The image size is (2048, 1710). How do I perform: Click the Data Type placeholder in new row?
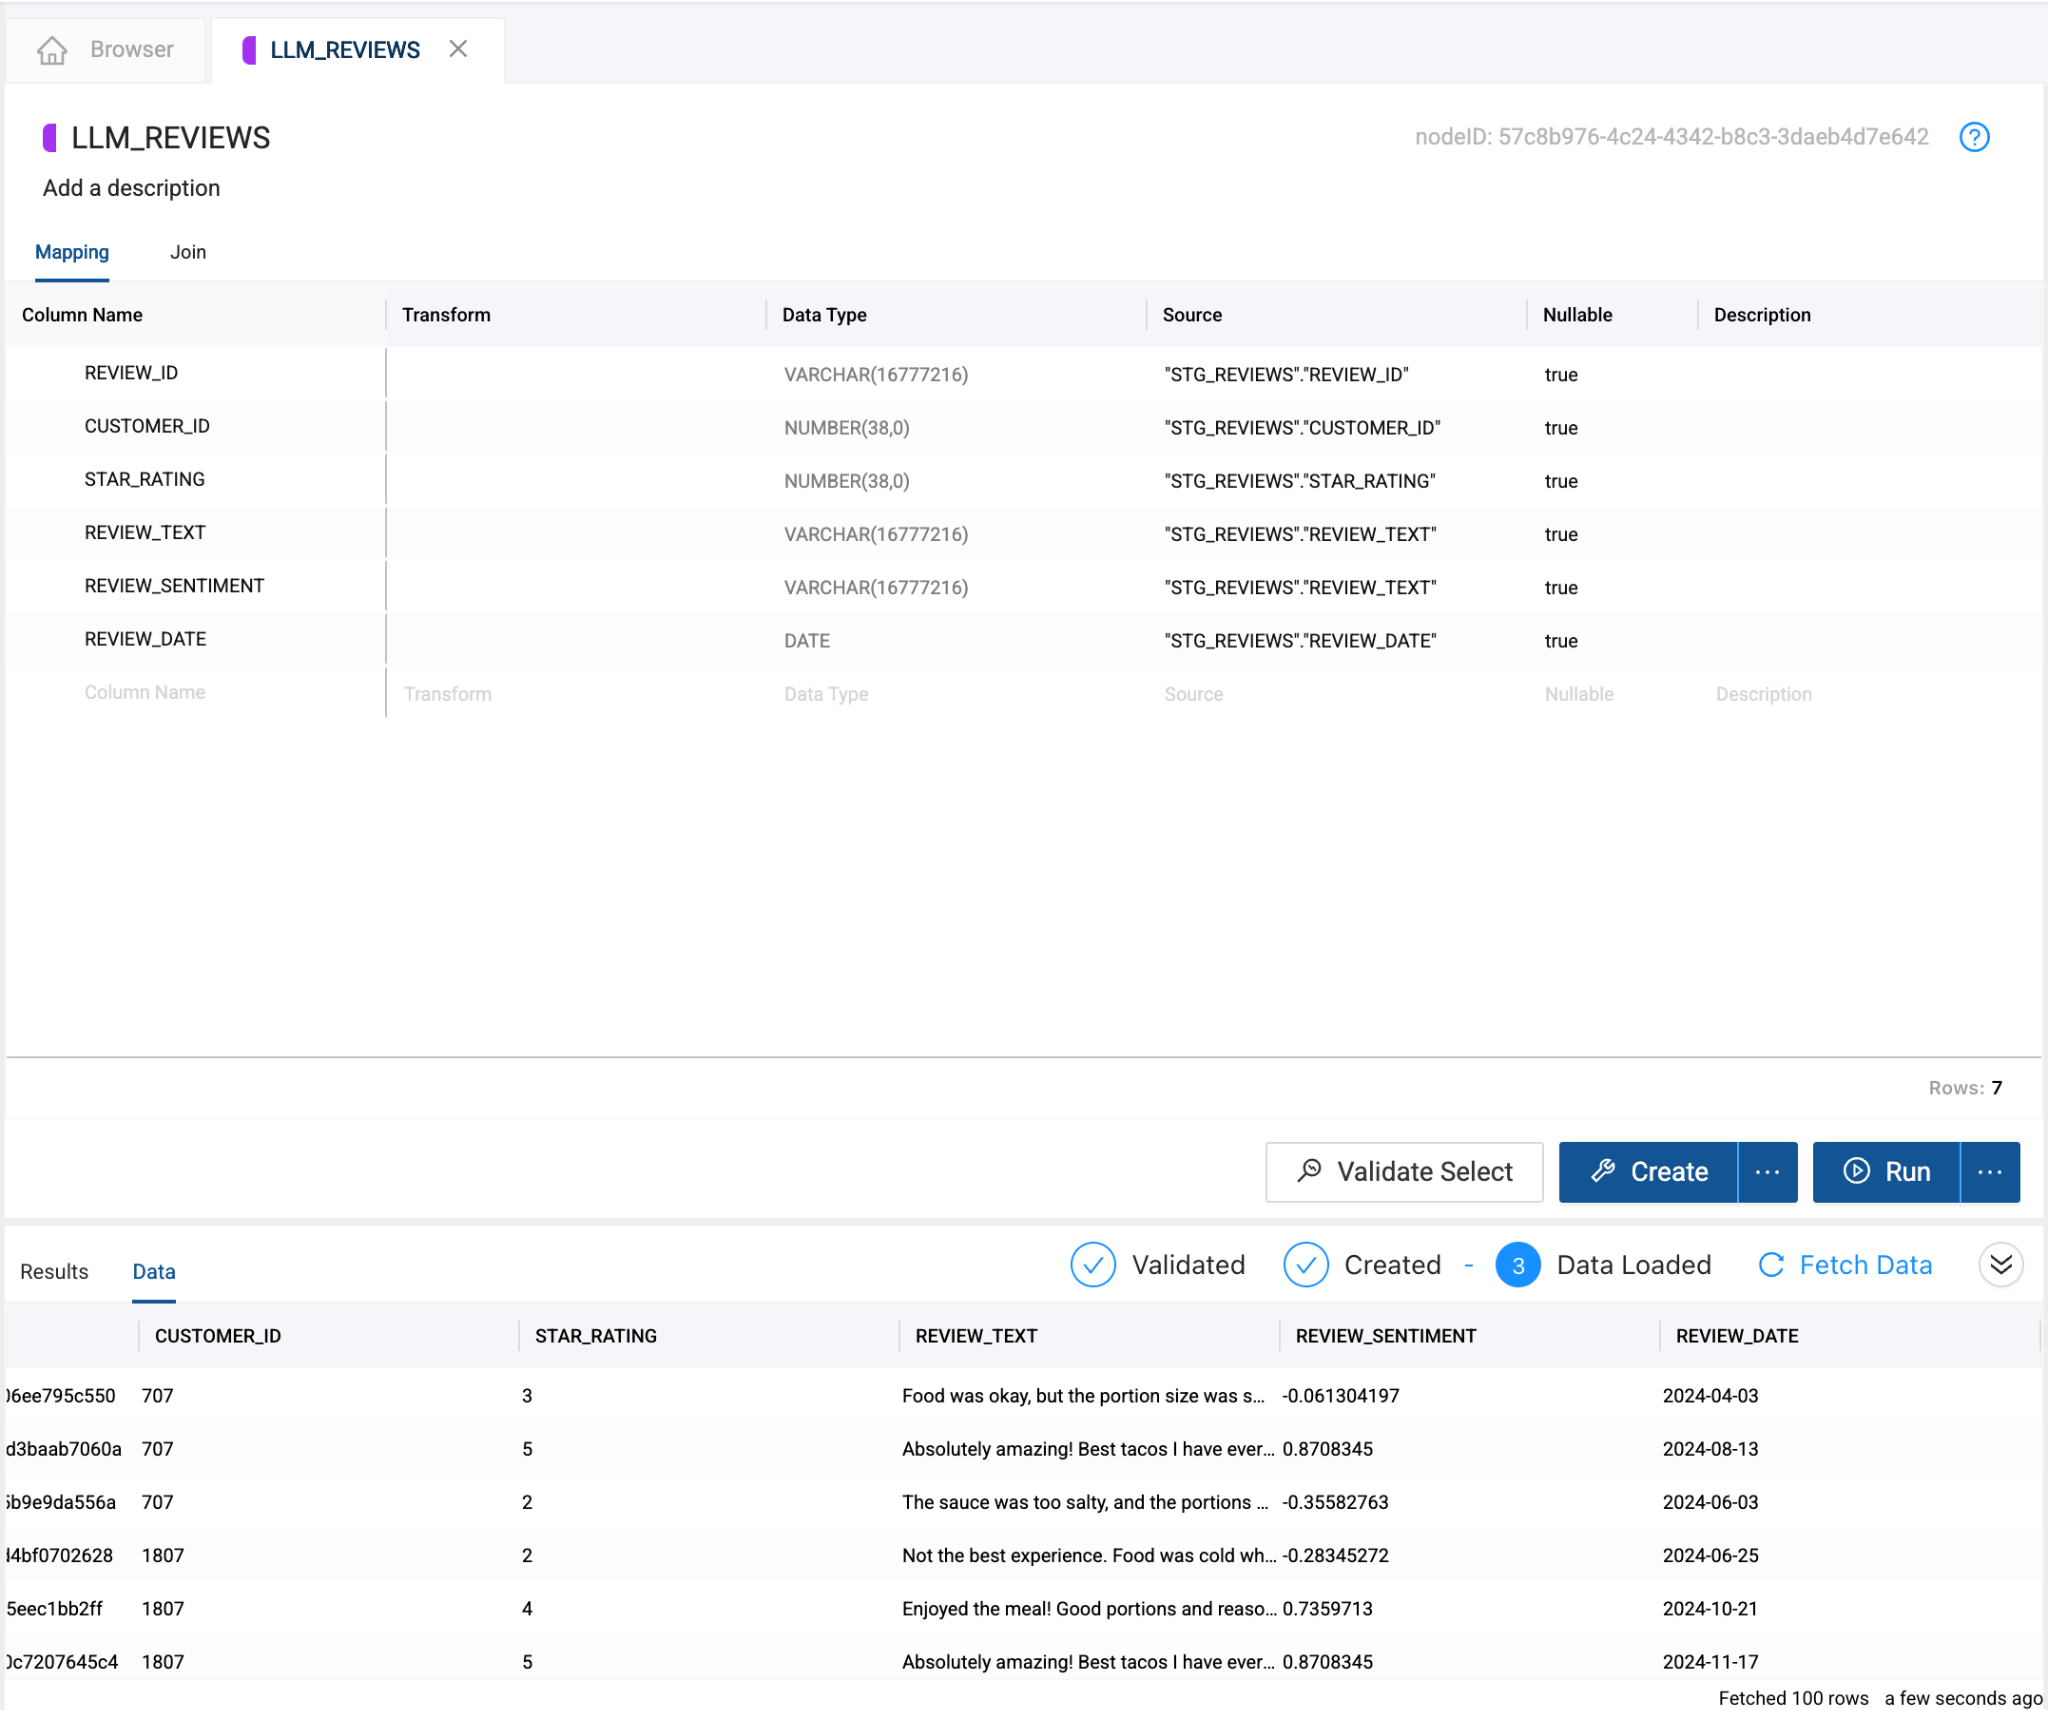click(x=826, y=694)
